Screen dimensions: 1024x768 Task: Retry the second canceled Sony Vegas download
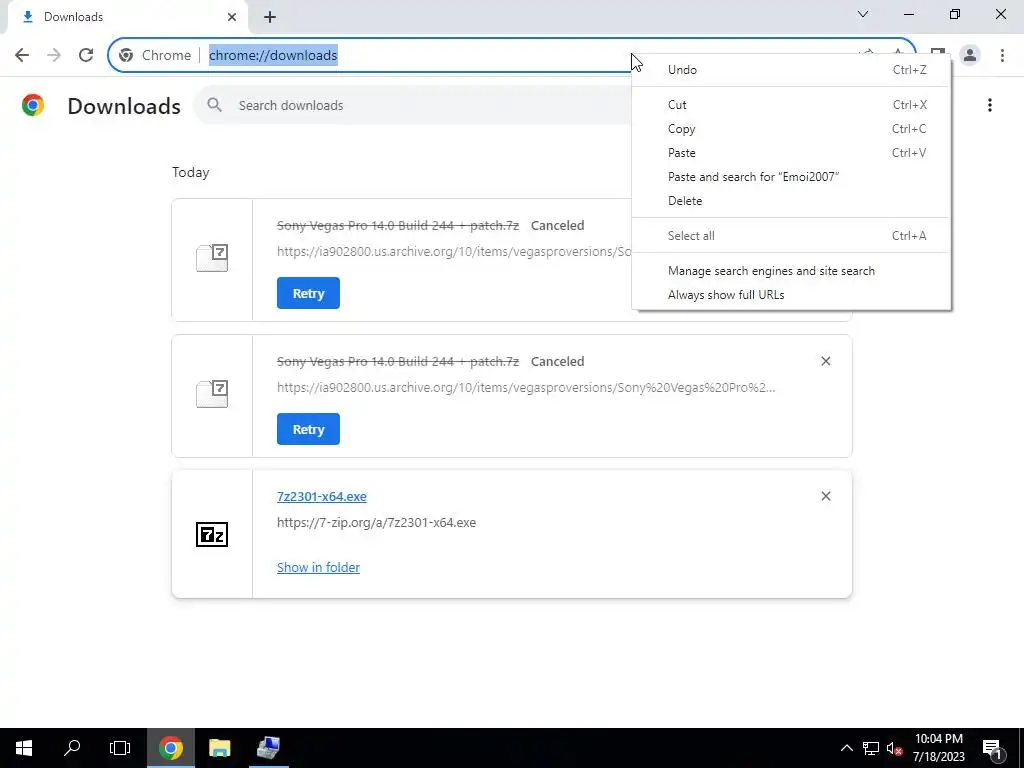[x=308, y=429]
